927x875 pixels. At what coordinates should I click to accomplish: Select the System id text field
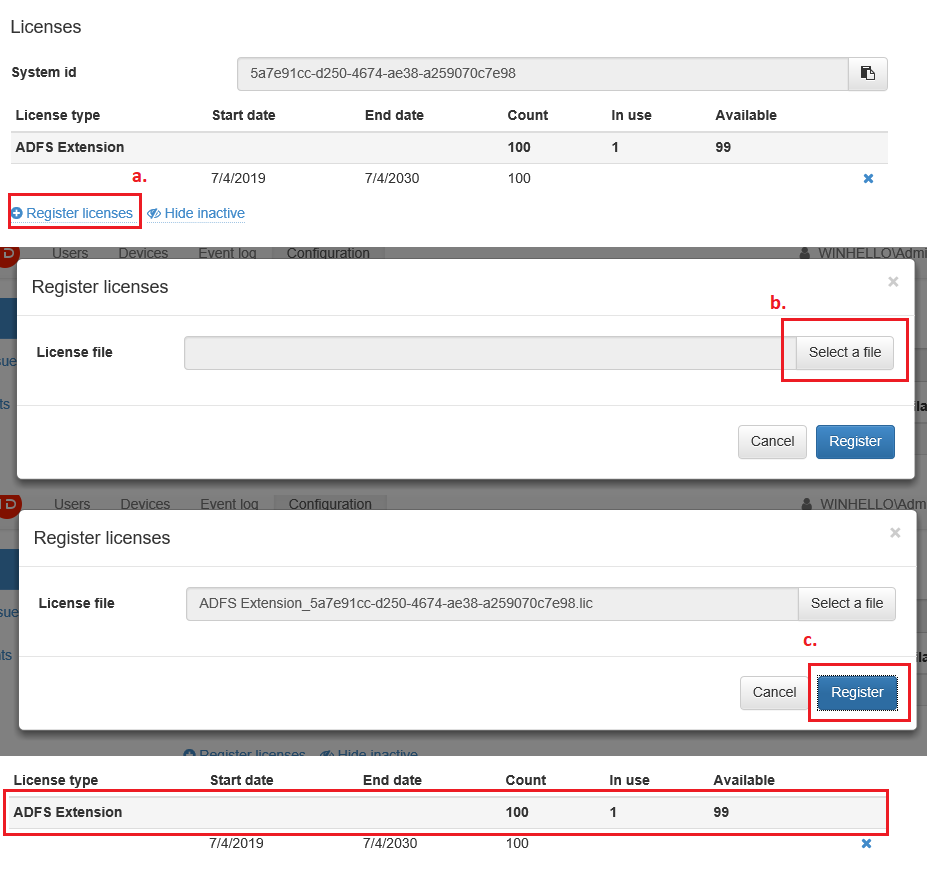click(542, 73)
